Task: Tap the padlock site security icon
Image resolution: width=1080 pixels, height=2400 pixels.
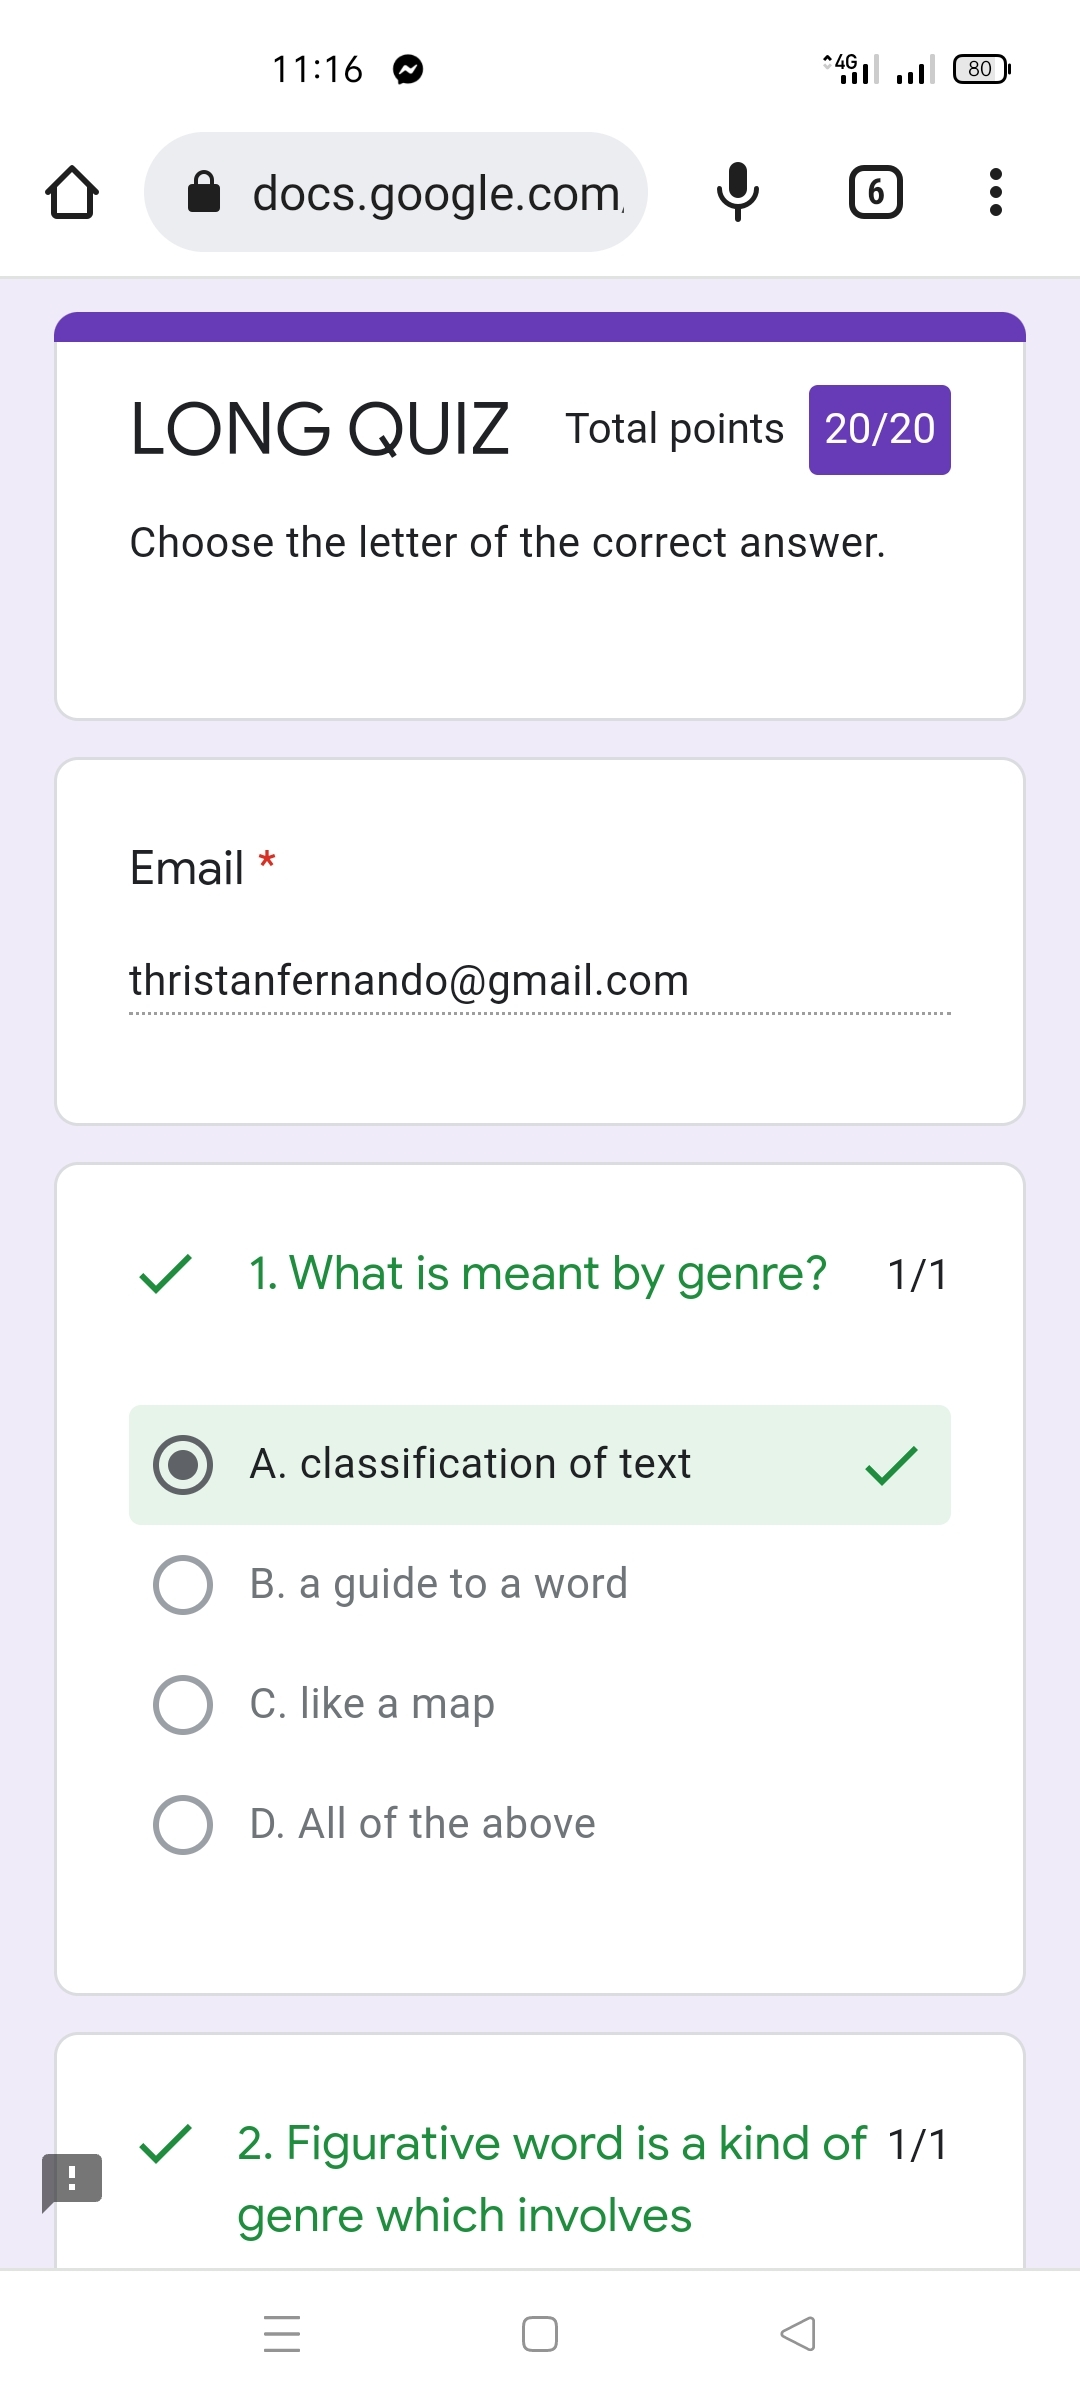Action: tap(204, 192)
